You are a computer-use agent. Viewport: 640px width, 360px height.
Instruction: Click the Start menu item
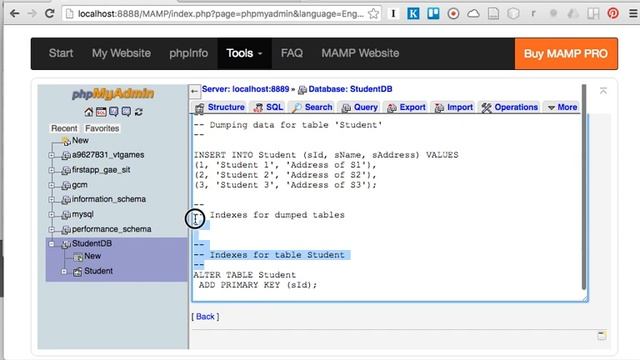pyautogui.click(x=61, y=53)
